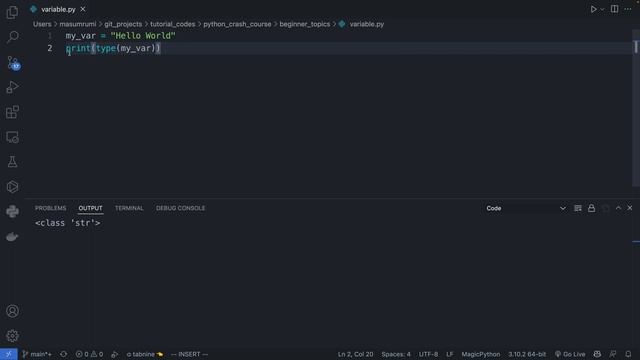Click the feedback icon in status bar
This screenshot has width=640, height=360.
(613, 354)
